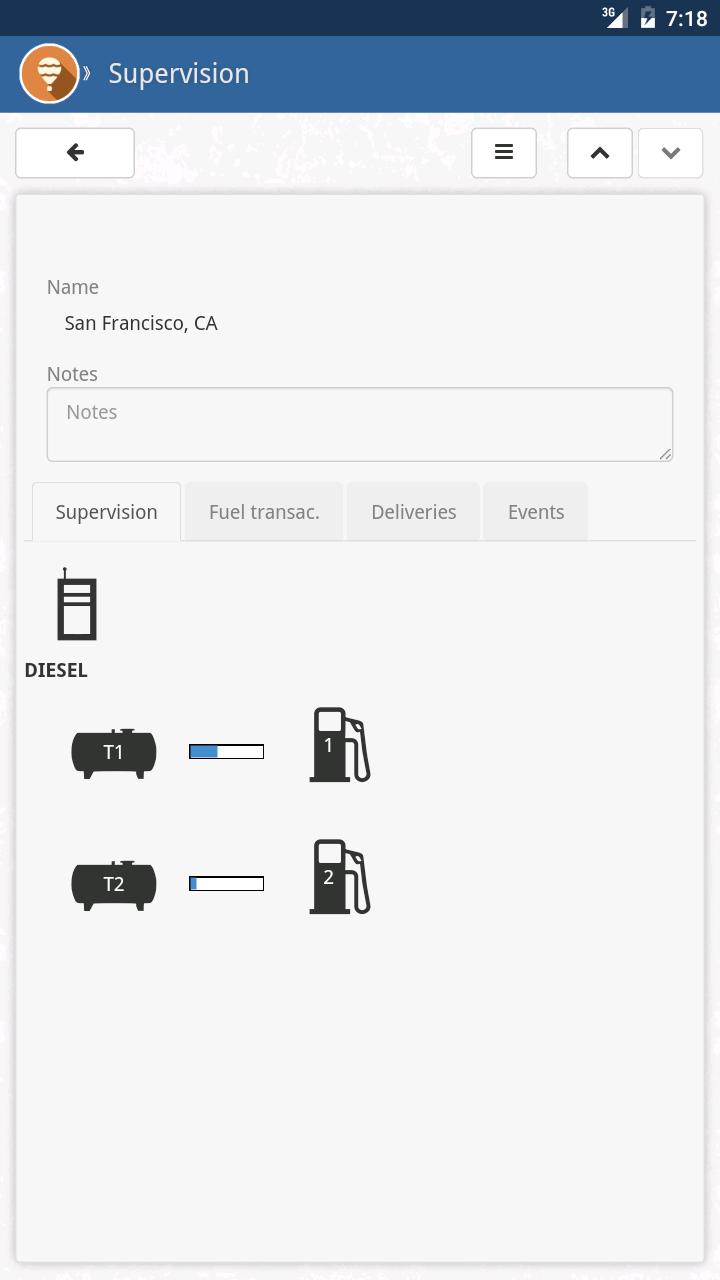
Task: Focus the Notes text area
Action: 360,425
